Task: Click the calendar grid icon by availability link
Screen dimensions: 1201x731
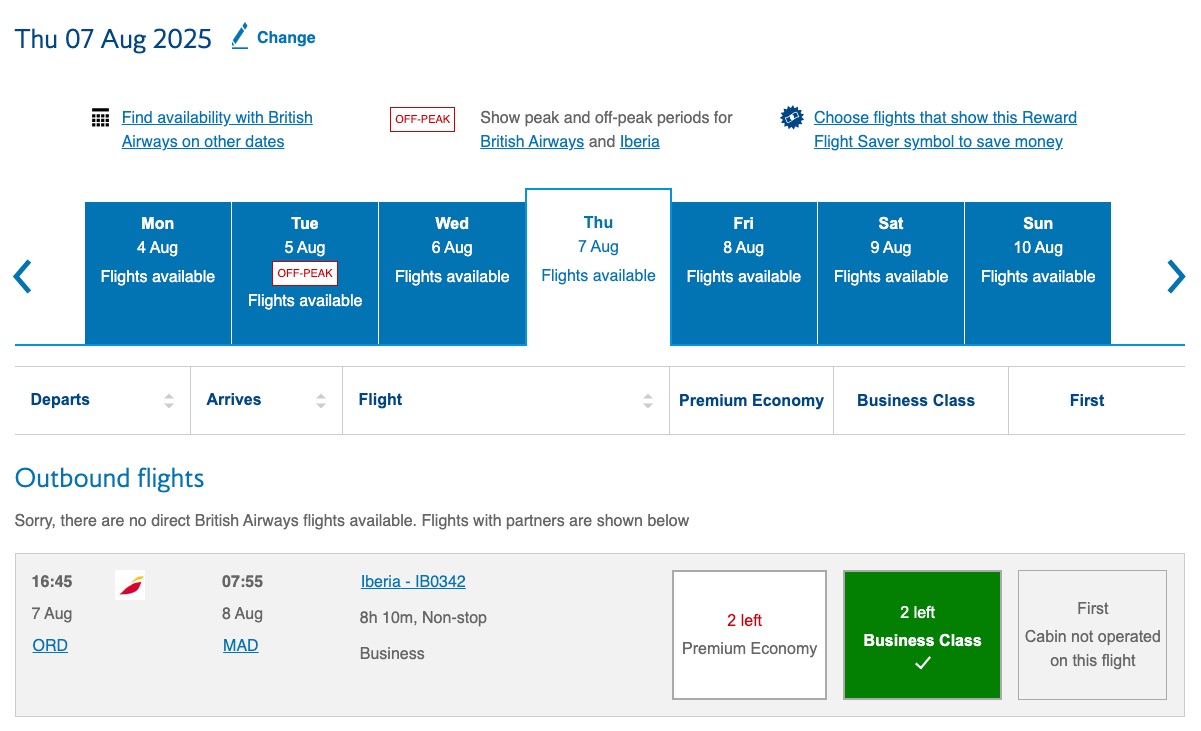Action: [100, 117]
